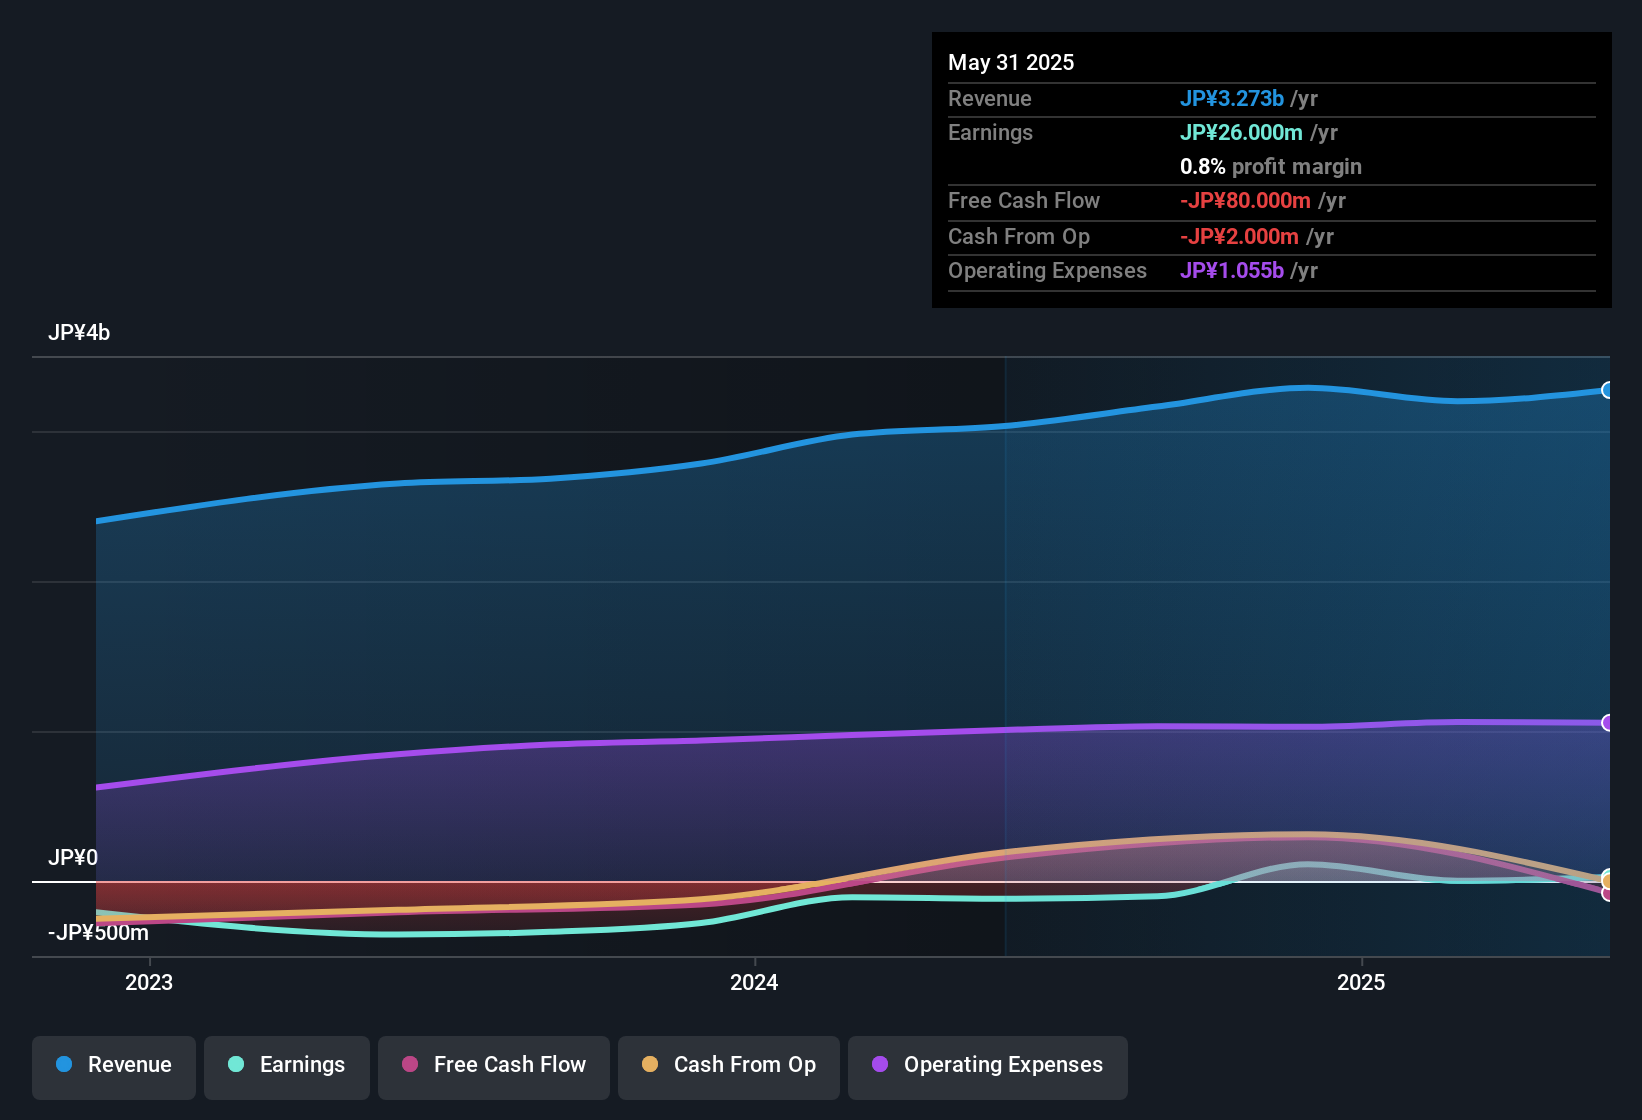Click the 2023 x-axis label
Viewport: 1642px width, 1120px height.
click(x=149, y=982)
